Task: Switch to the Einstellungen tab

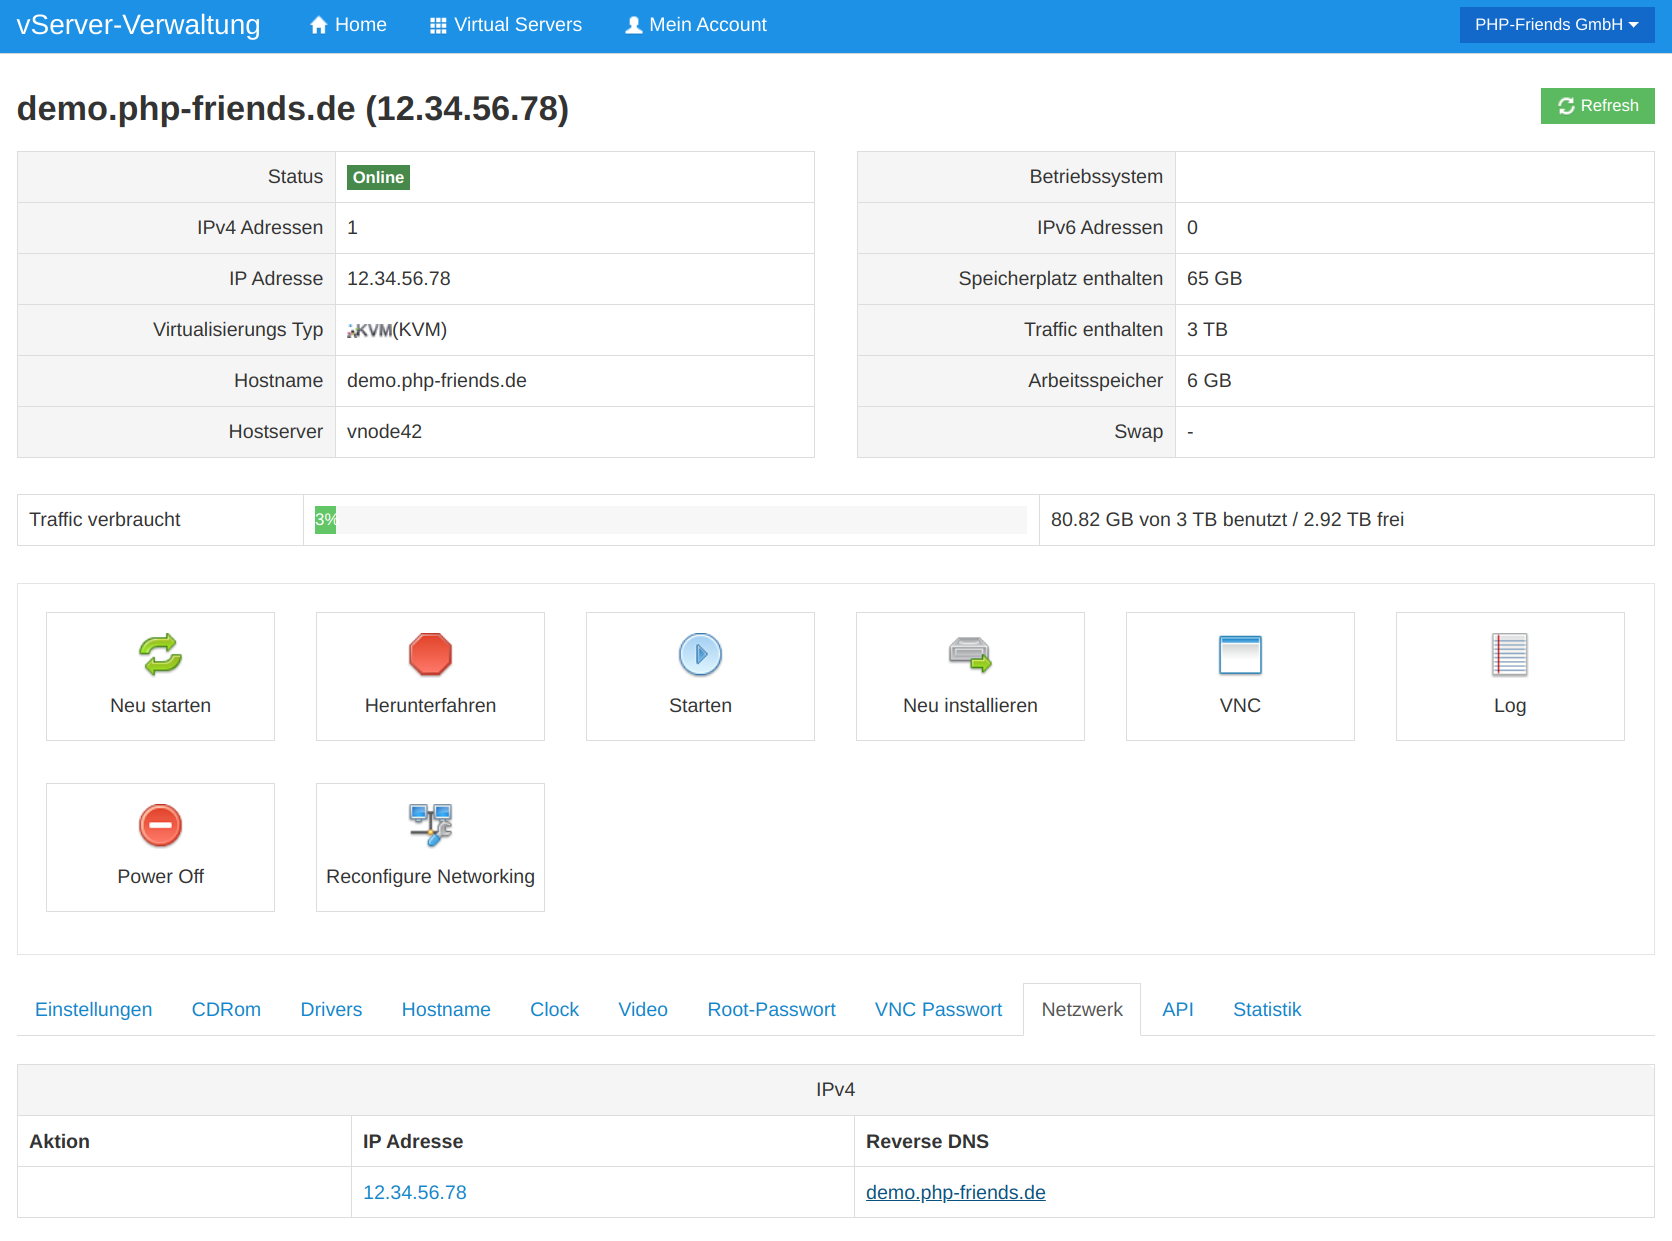Action: pyautogui.click(x=94, y=1010)
